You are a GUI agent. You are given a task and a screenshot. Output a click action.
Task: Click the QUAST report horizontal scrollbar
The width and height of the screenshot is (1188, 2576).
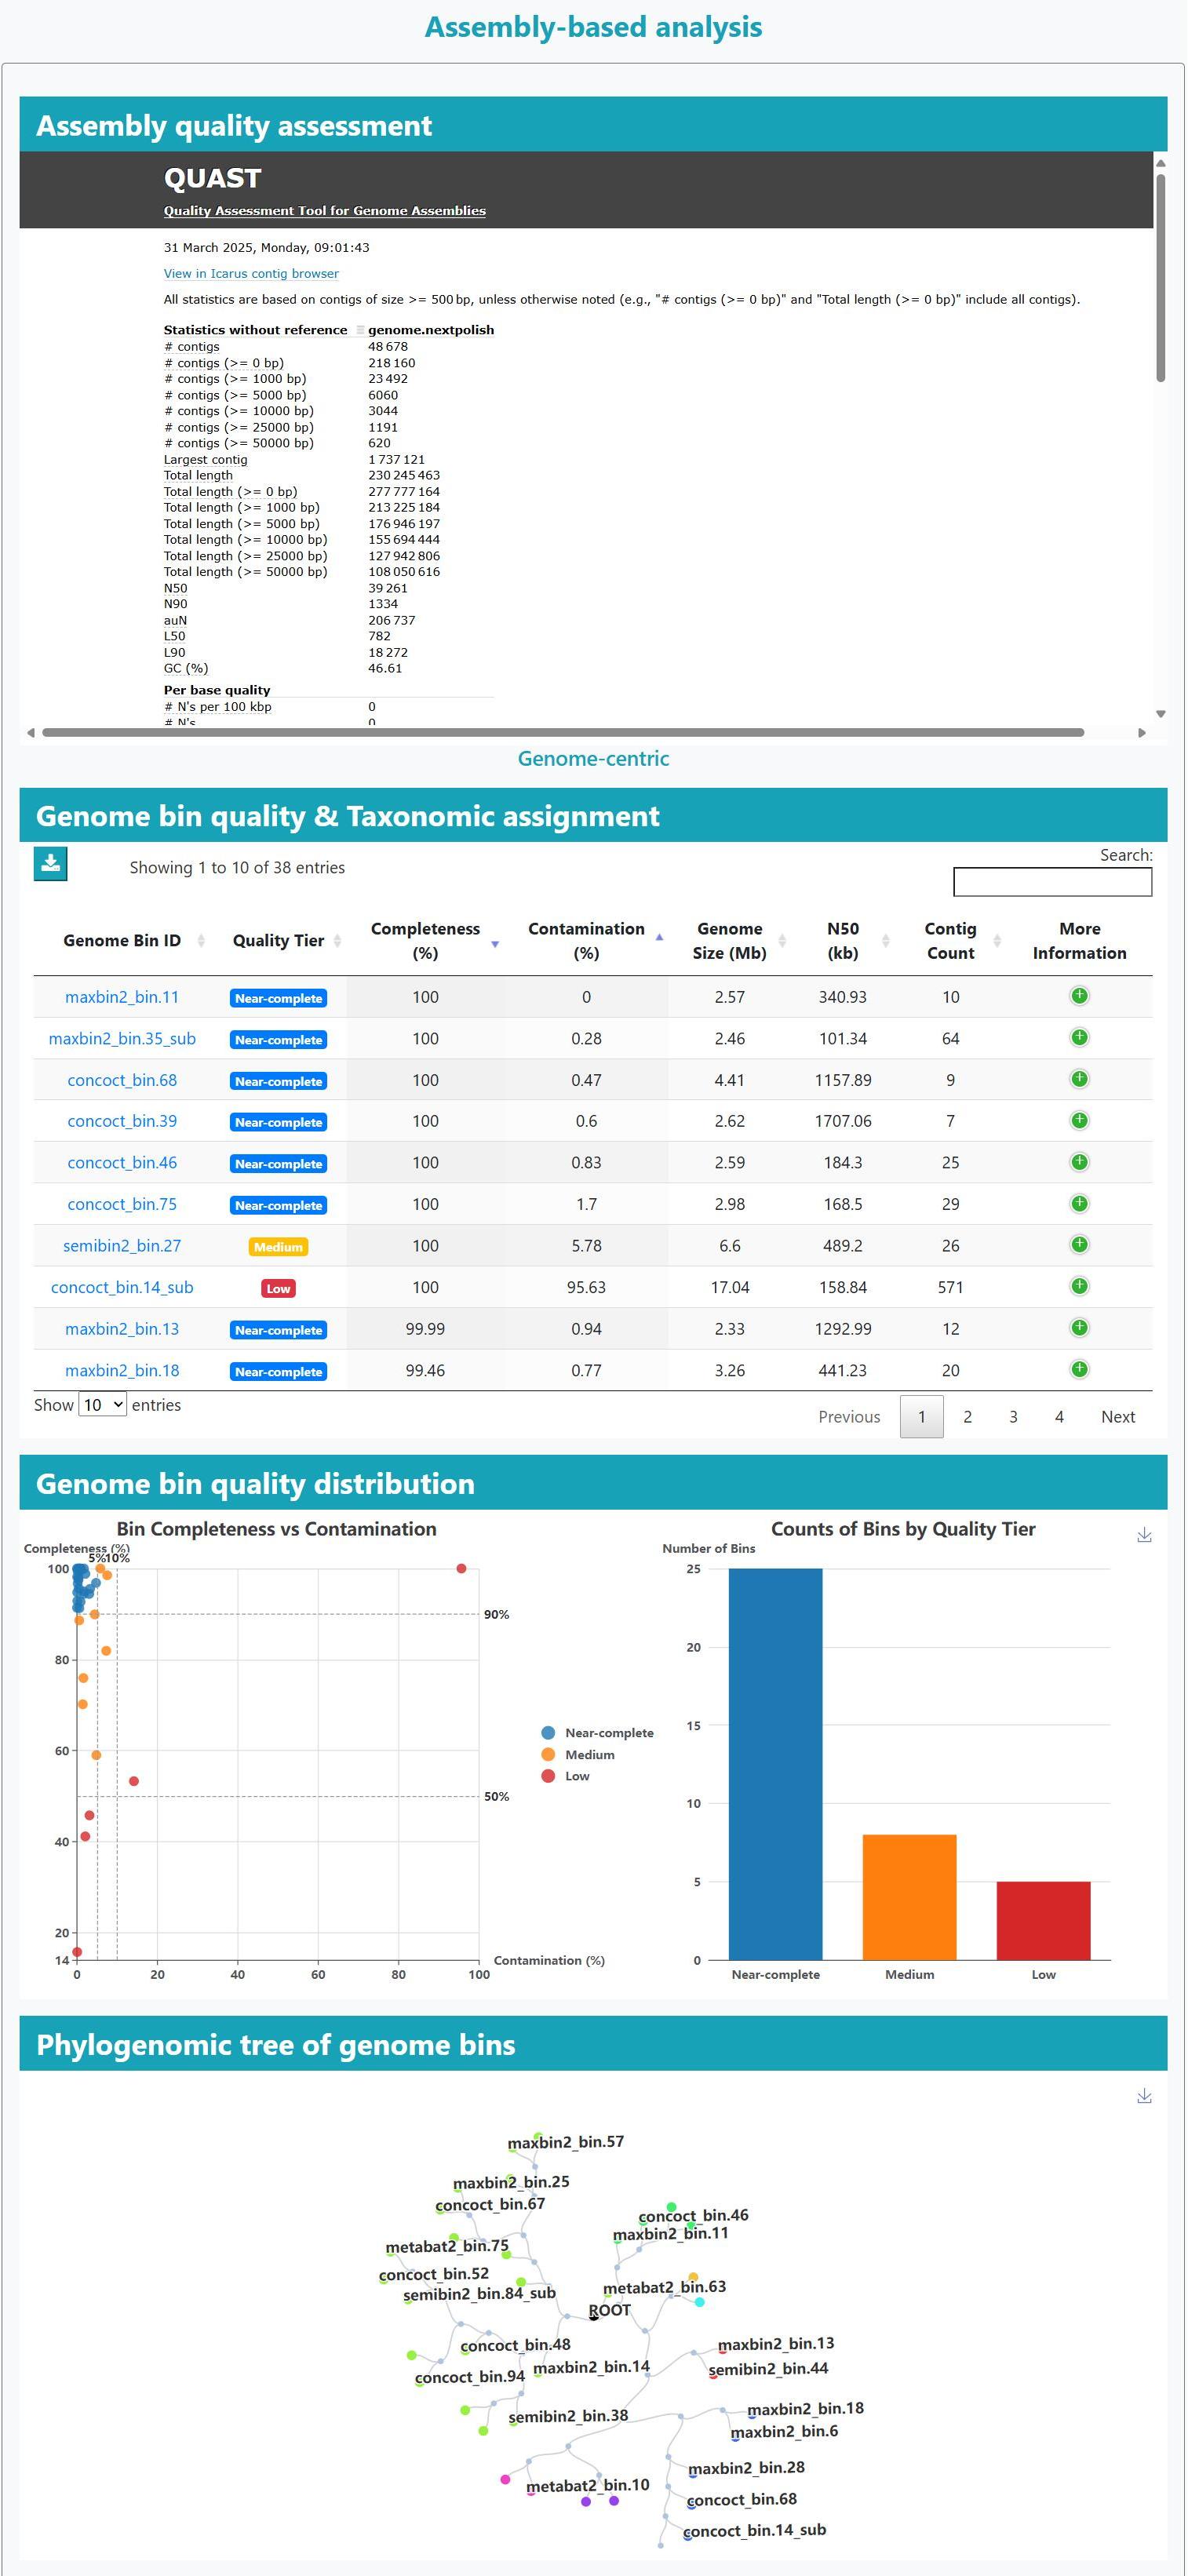(562, 733)
